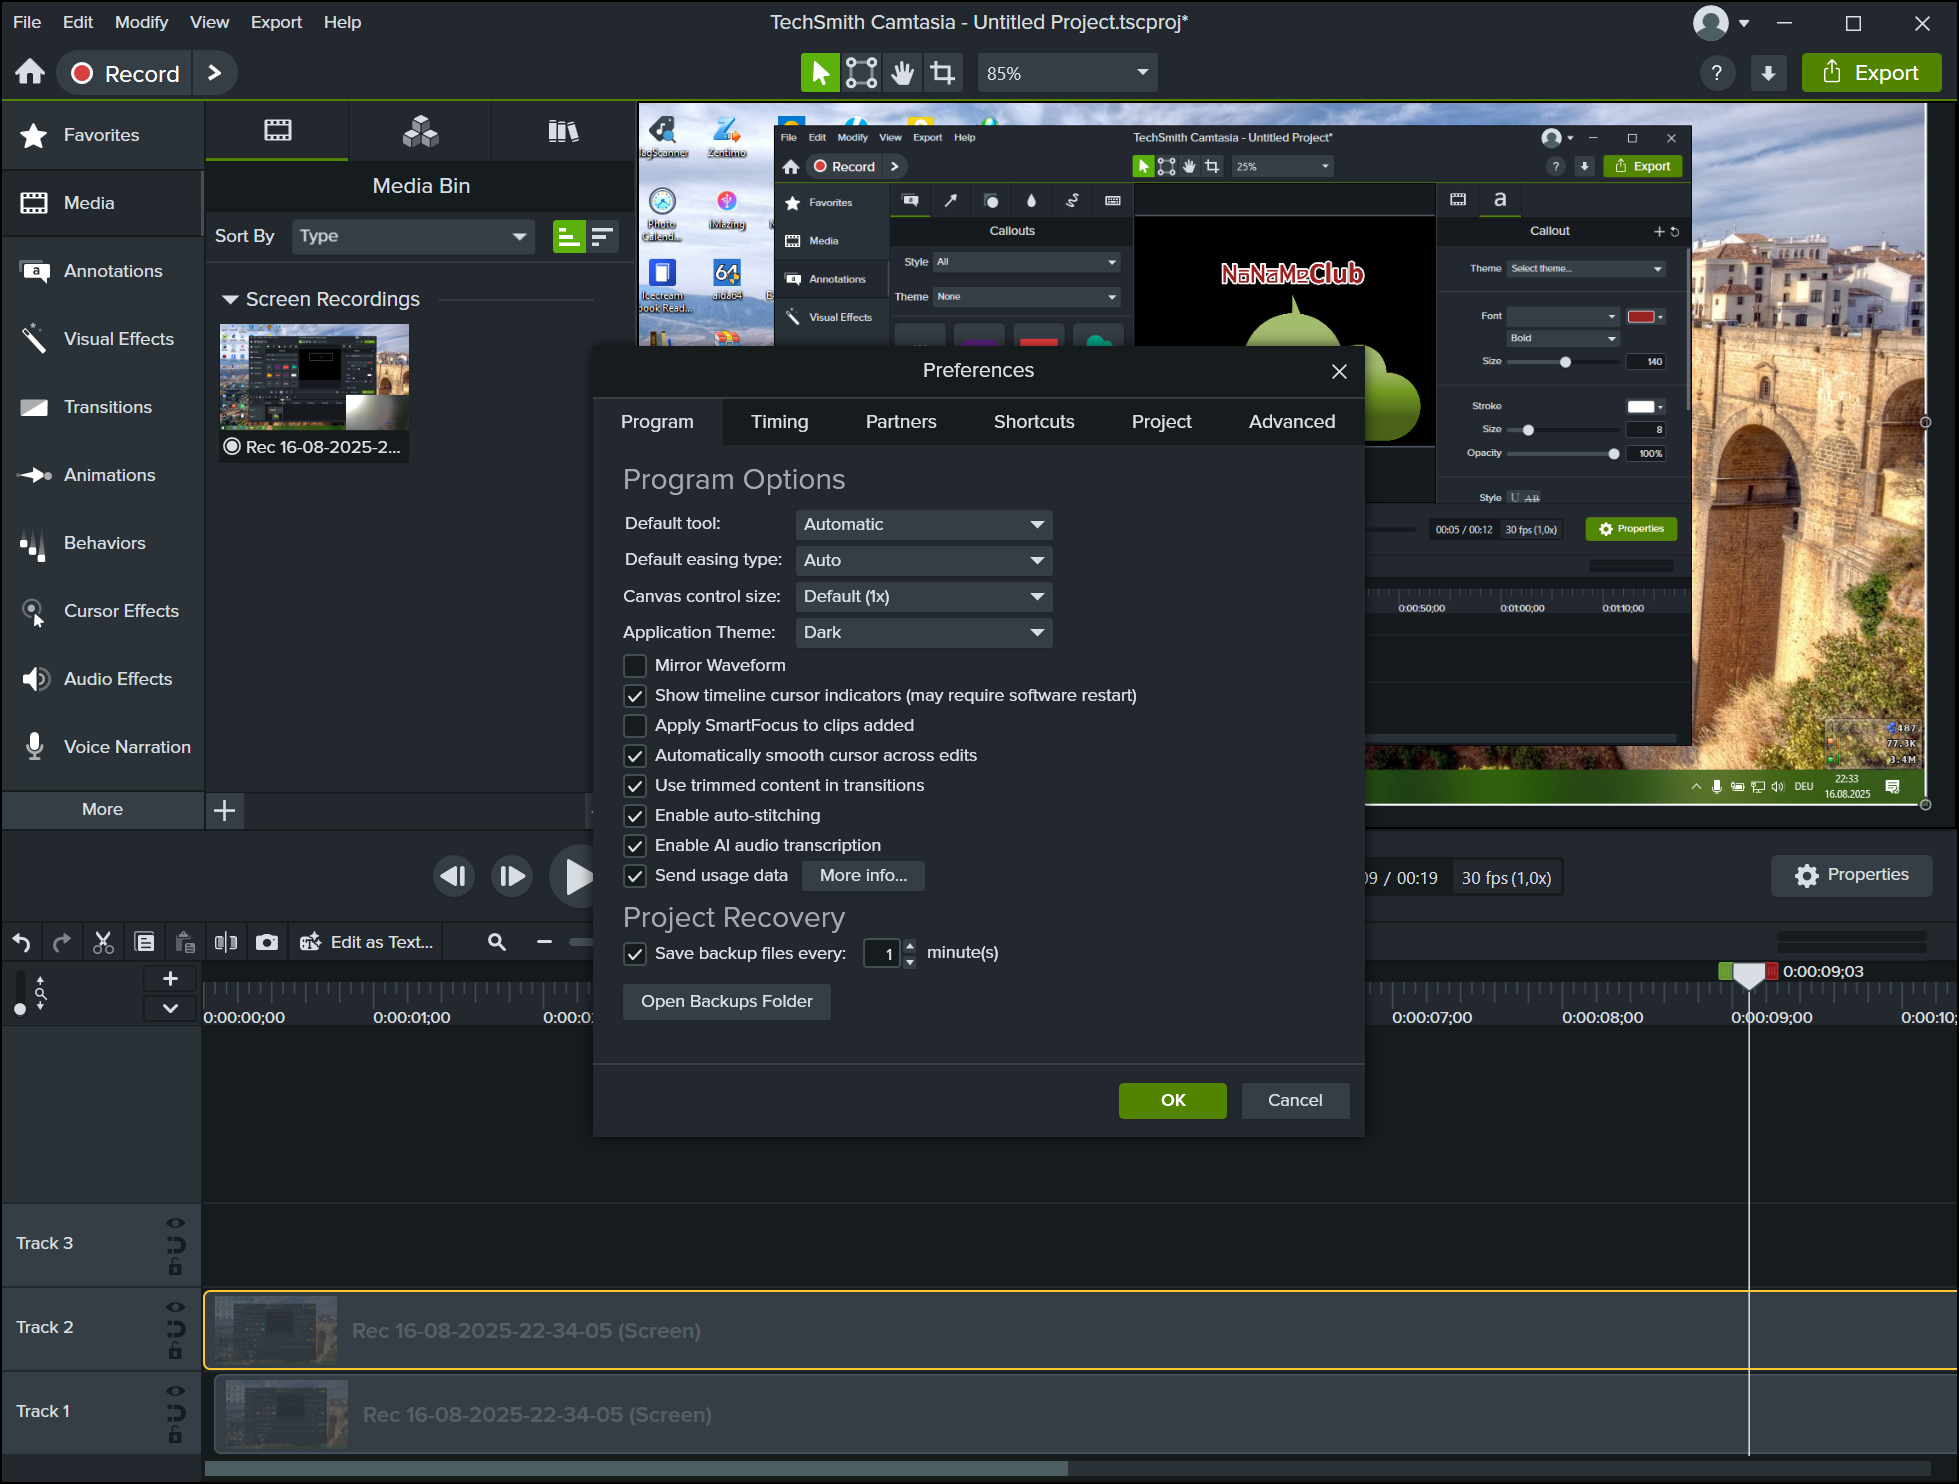Viewport: 1959px width, 1484px height.
Task: Select the Crop tool in canvas toolbar
Action: point(942,73)
